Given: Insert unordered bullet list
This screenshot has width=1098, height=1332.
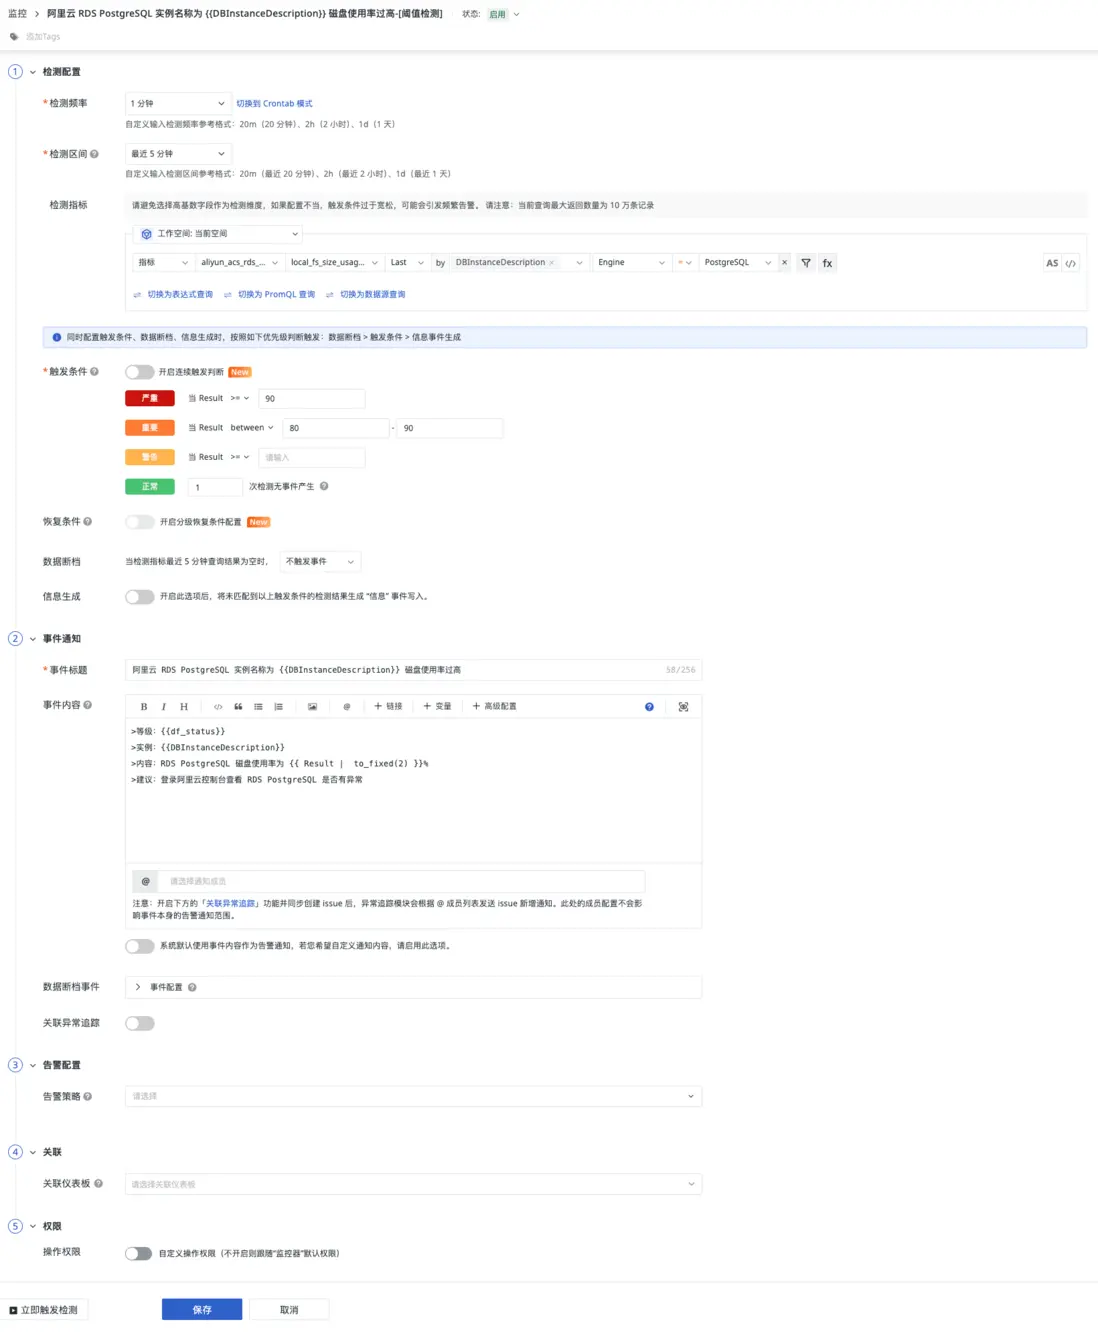Looking at the screenshot, I should point(258,707).
